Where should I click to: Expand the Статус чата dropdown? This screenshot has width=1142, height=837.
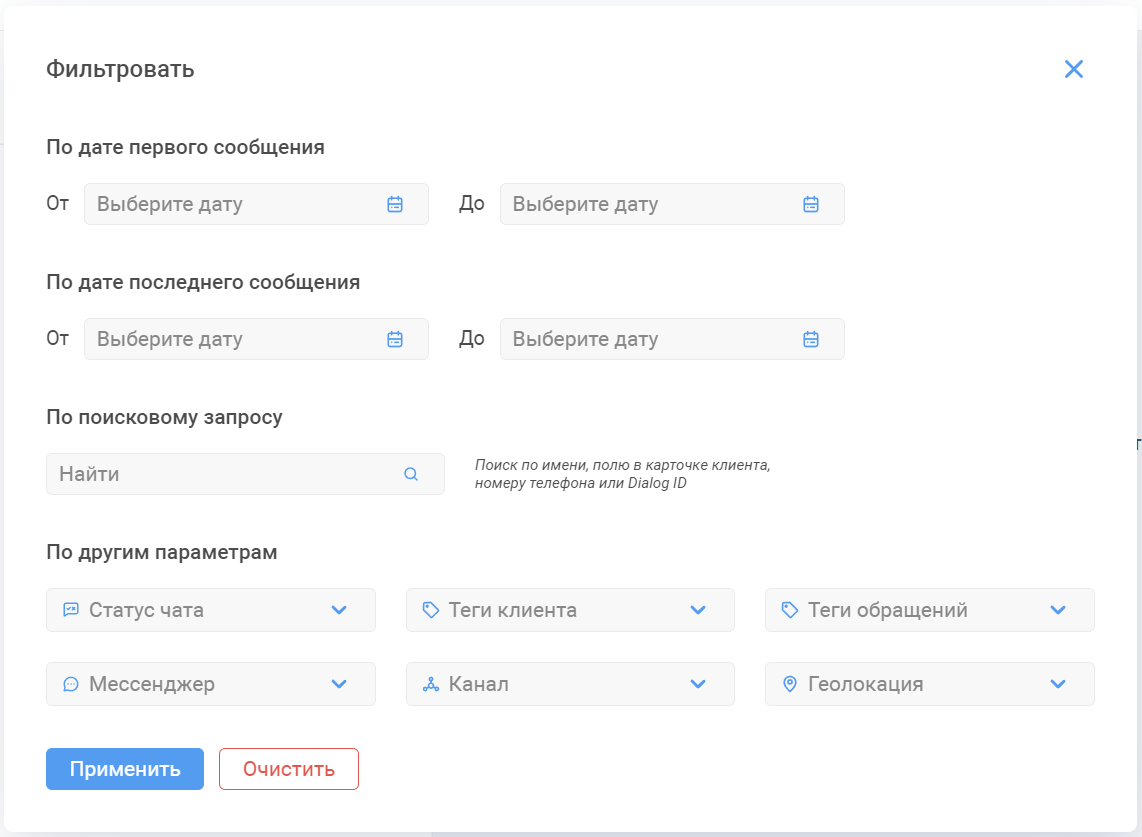point(210,610)
